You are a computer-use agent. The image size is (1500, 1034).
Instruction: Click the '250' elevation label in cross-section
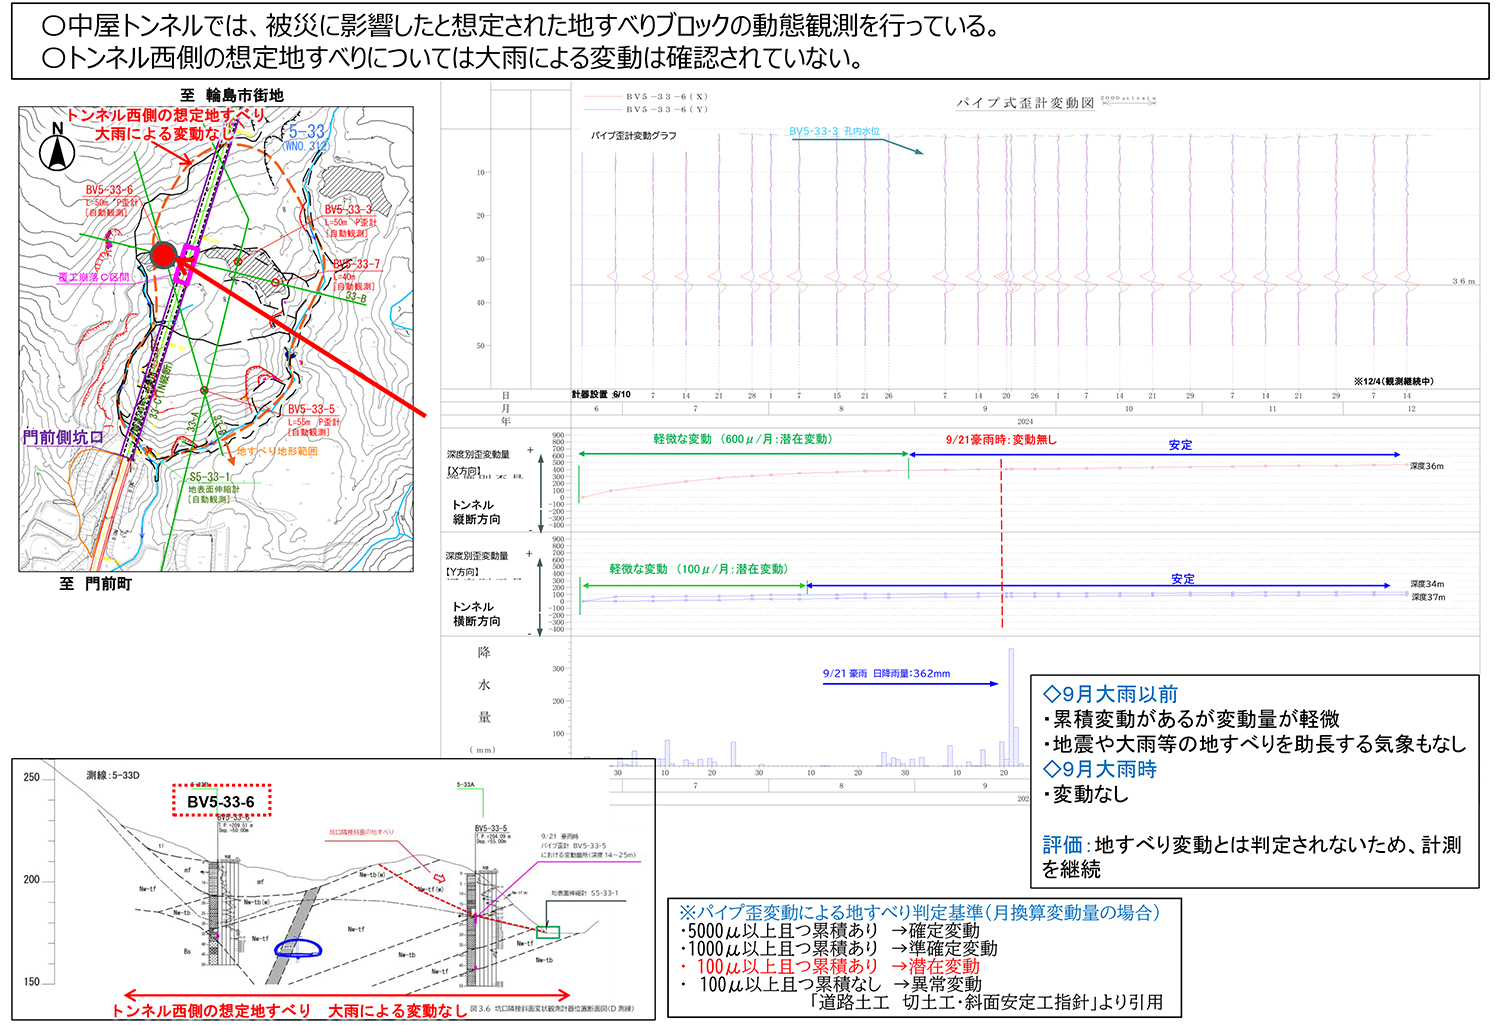click(x=32, y=777)
